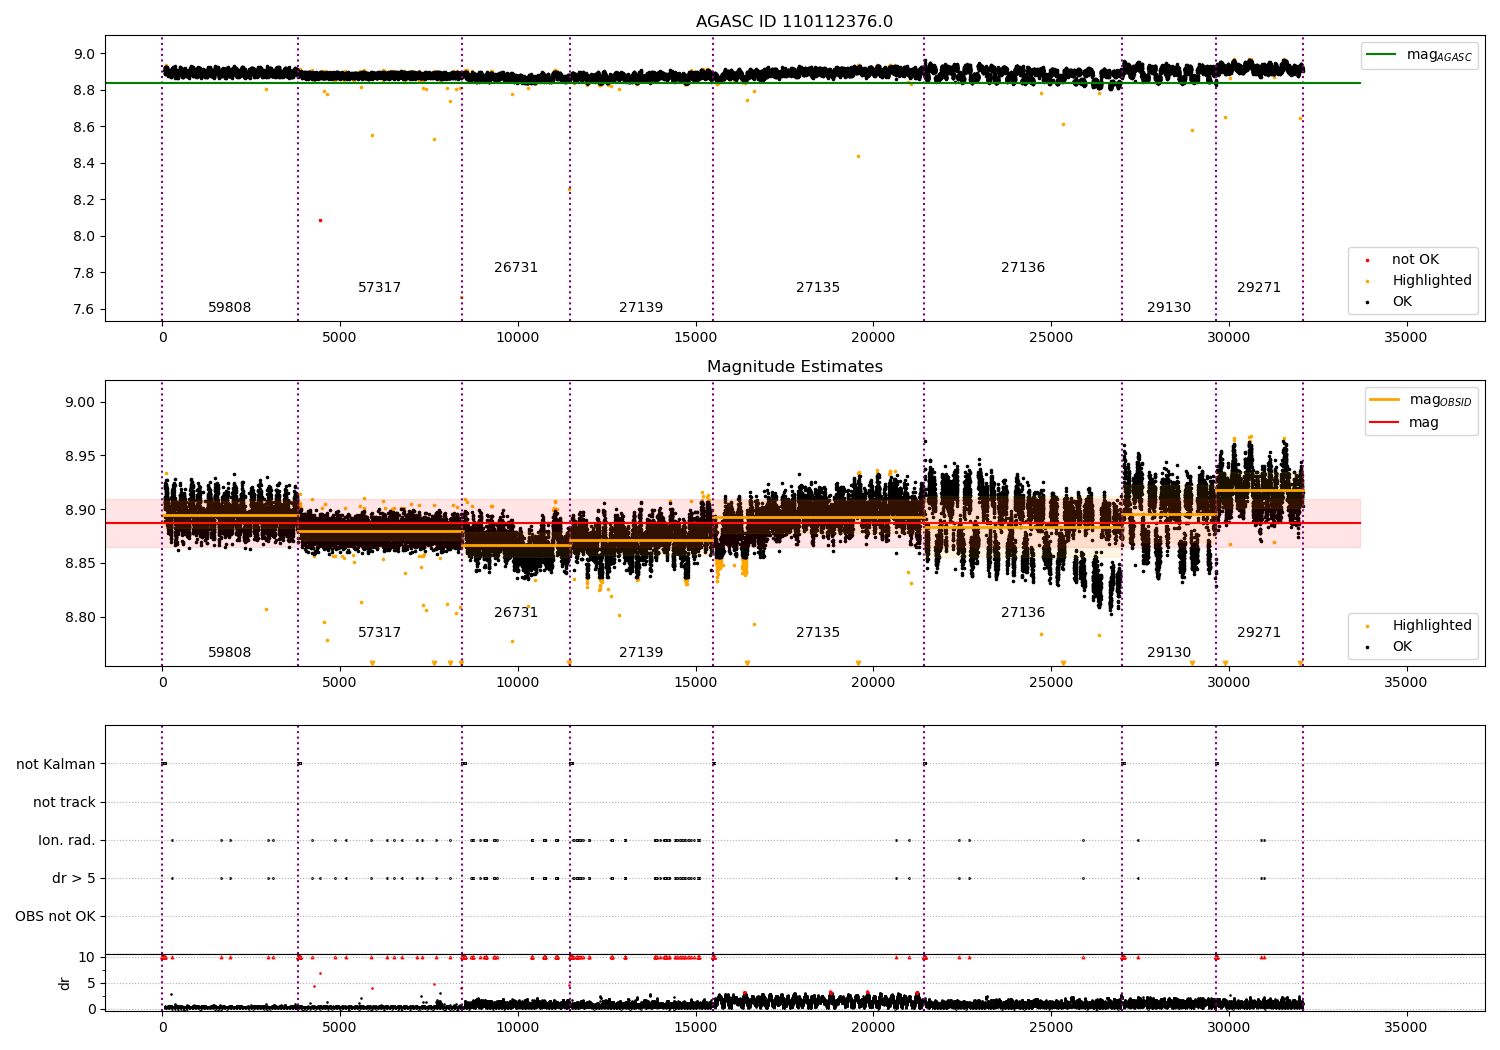Click the "dr > 5" axis label
This screenshot has width=1500, height=1050.
coord(74,878)
